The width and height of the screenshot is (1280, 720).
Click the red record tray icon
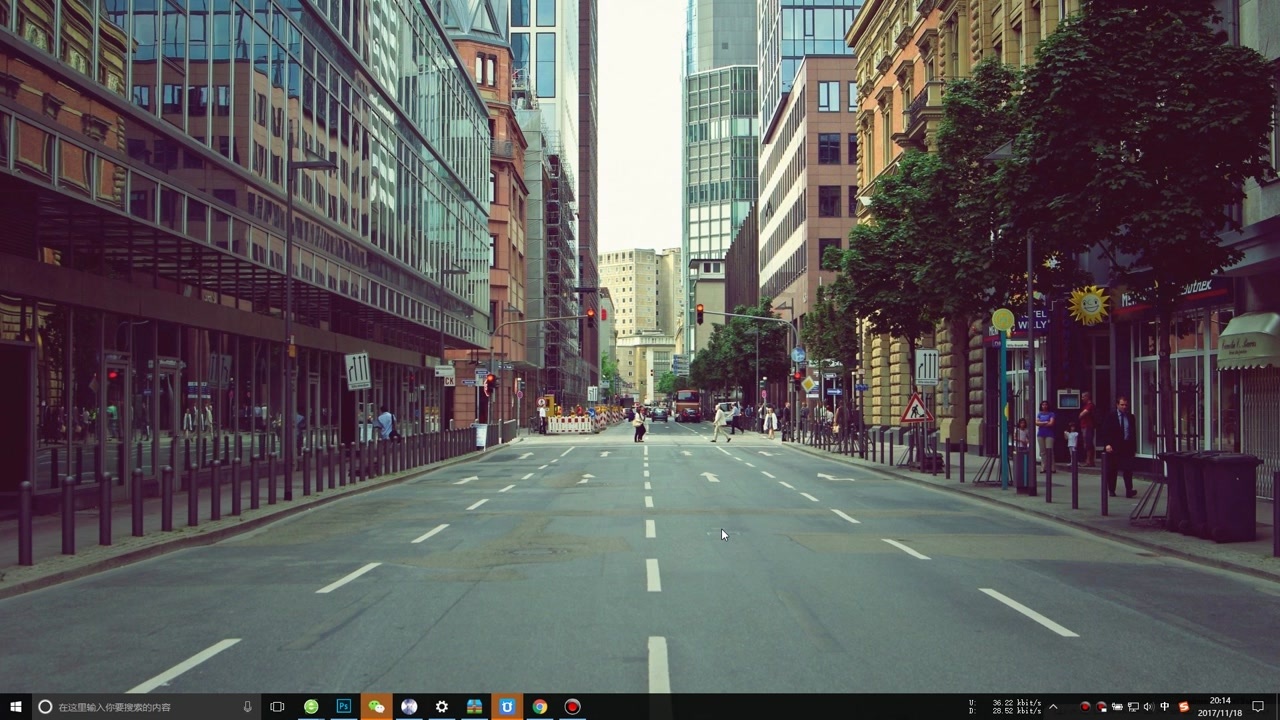1085,707
